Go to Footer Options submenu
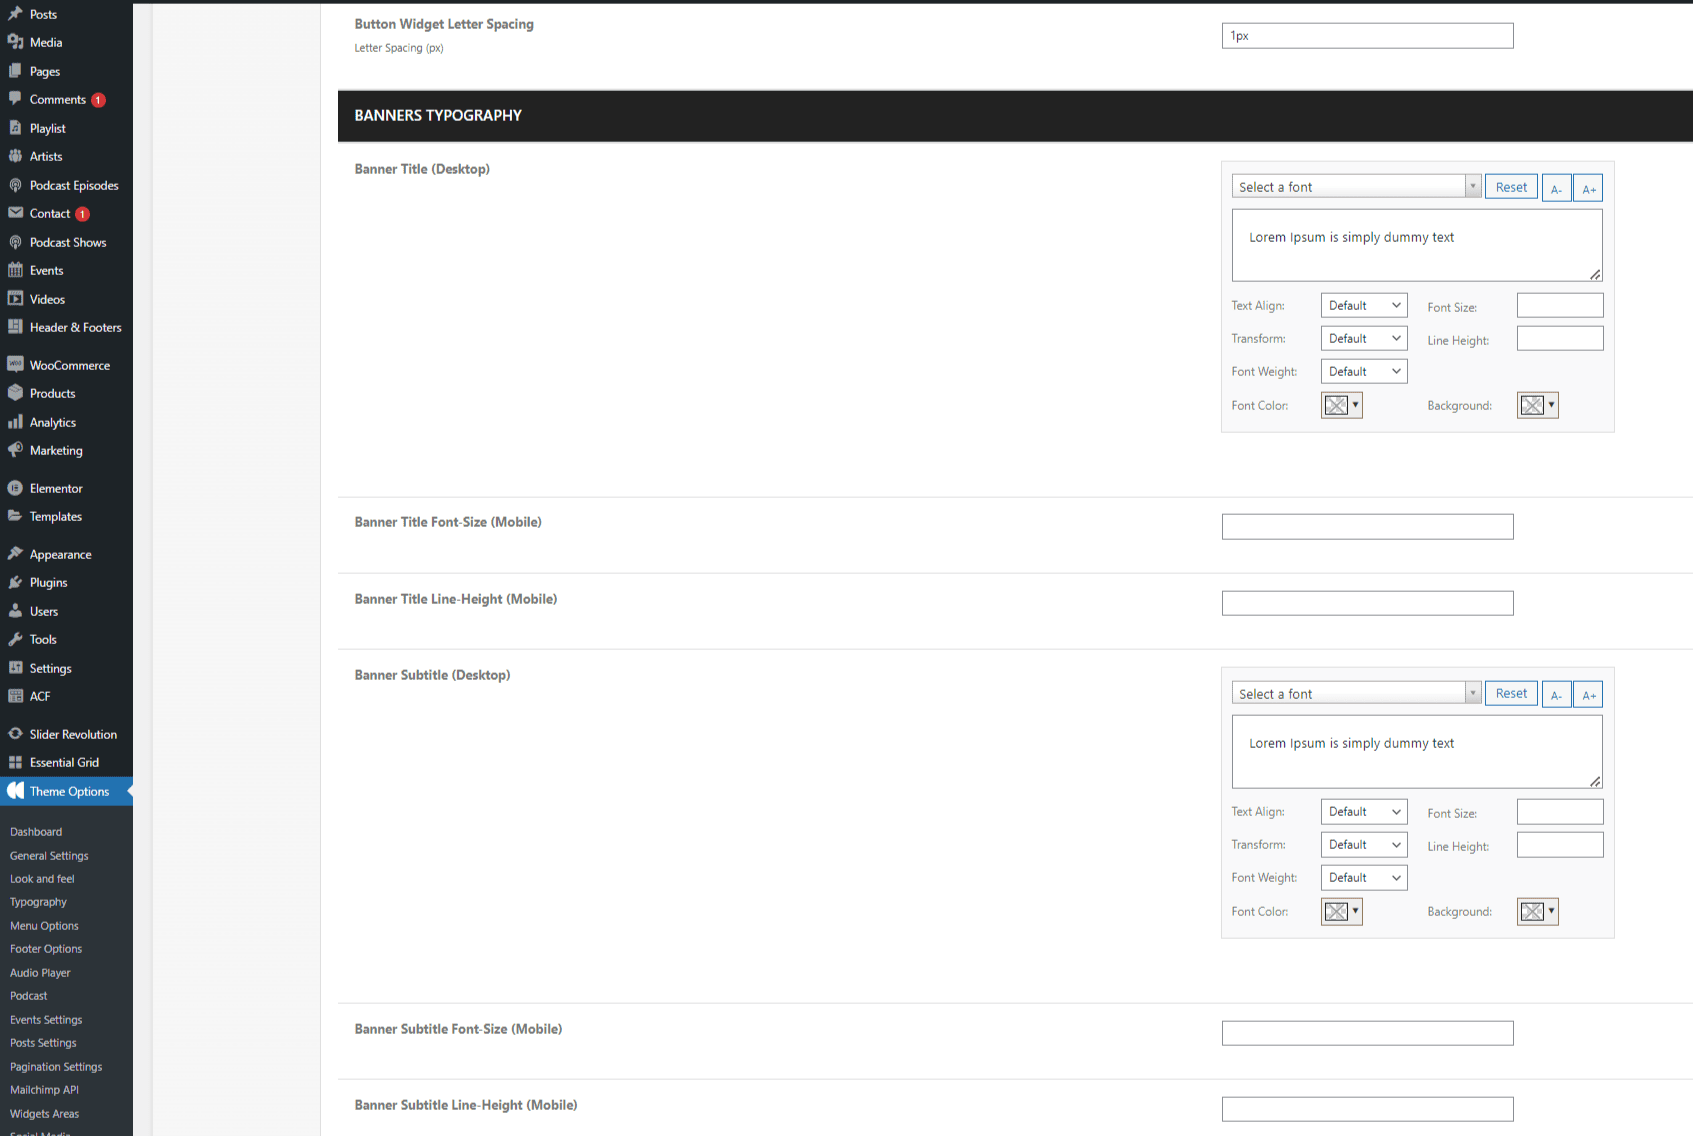This screenshot has height=1136, width=1693. tap(46, 949)
